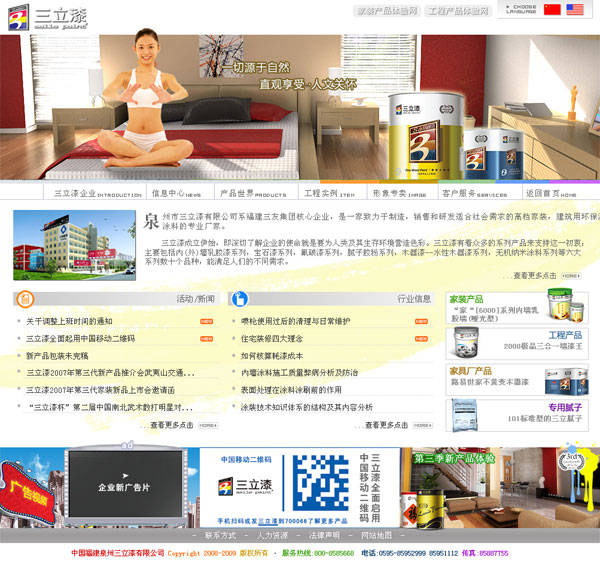Viewport: 600px width, 561px height.
Task: Click paint bucket image in 家装产品 card
Action: (566, 306)
